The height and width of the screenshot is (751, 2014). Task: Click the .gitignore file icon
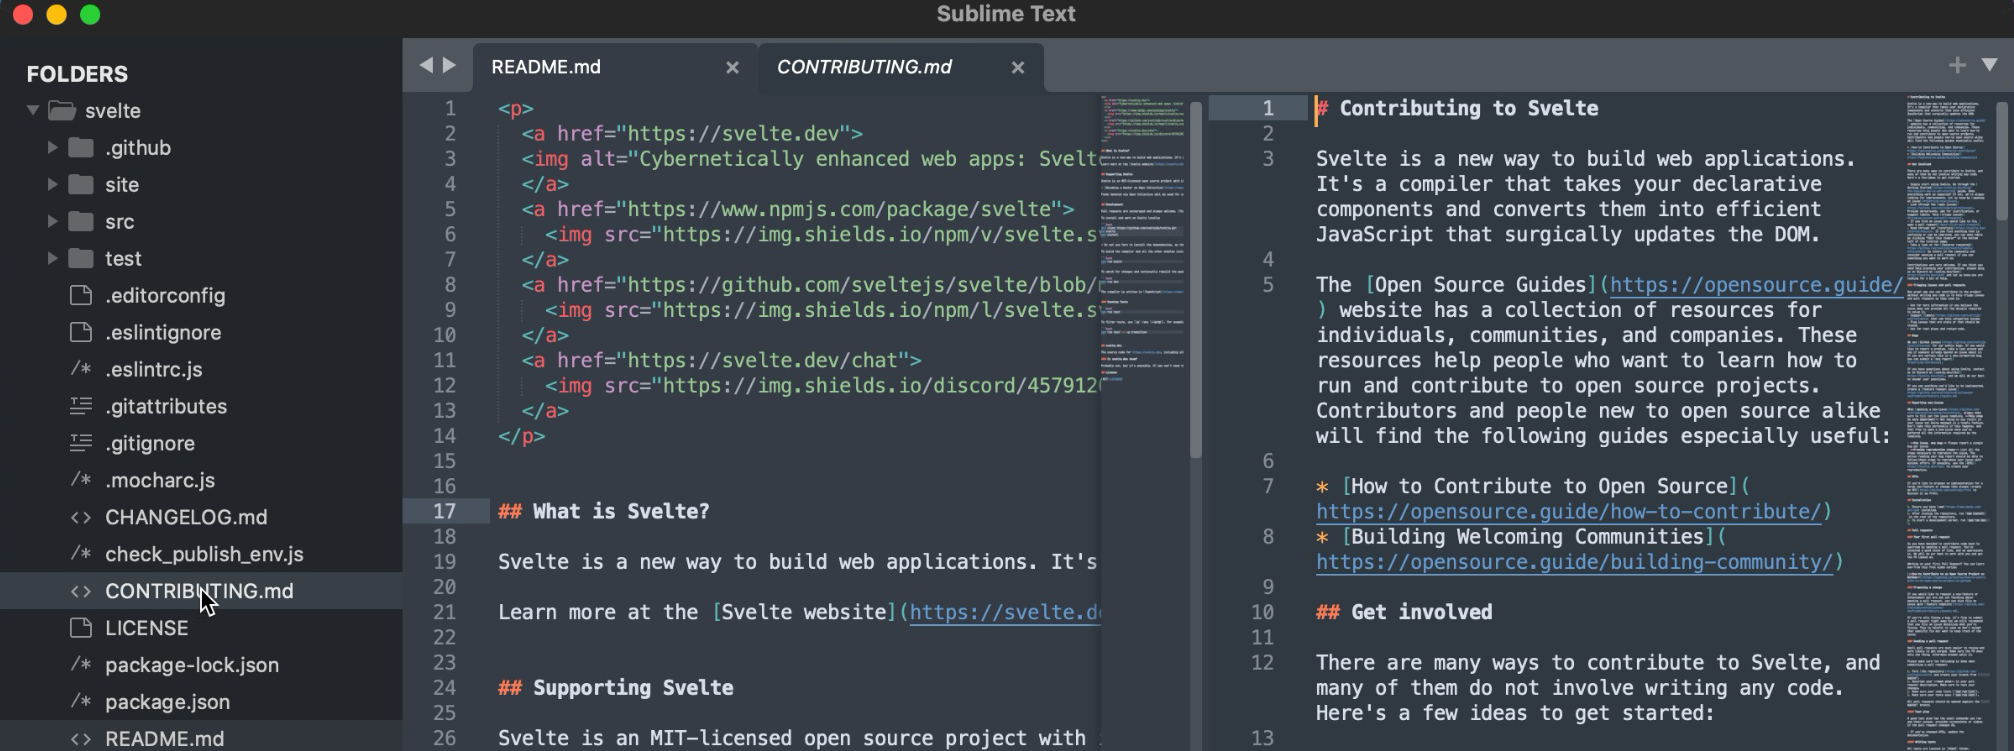pyautogui.click(x=81, y=443)
